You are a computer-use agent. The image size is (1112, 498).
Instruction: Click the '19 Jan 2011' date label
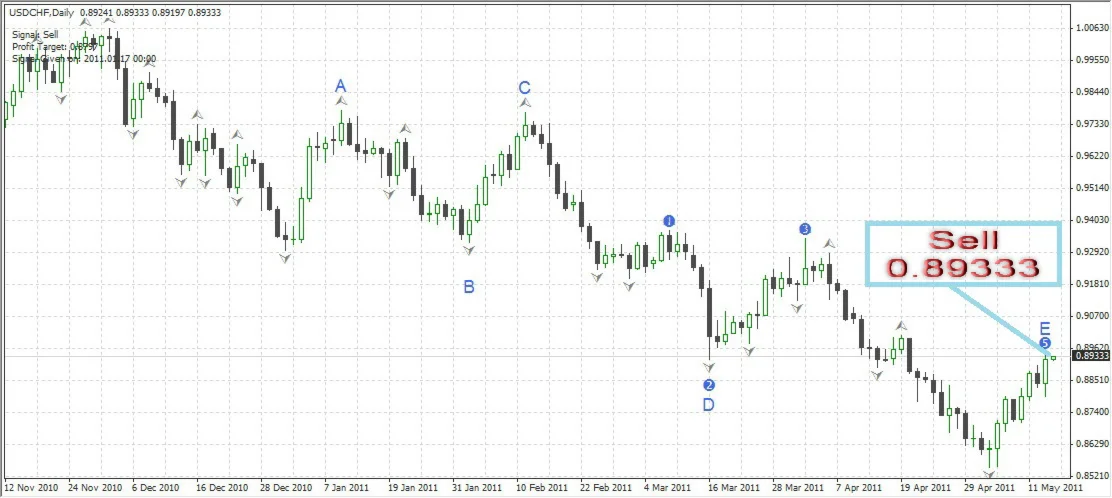413,488
